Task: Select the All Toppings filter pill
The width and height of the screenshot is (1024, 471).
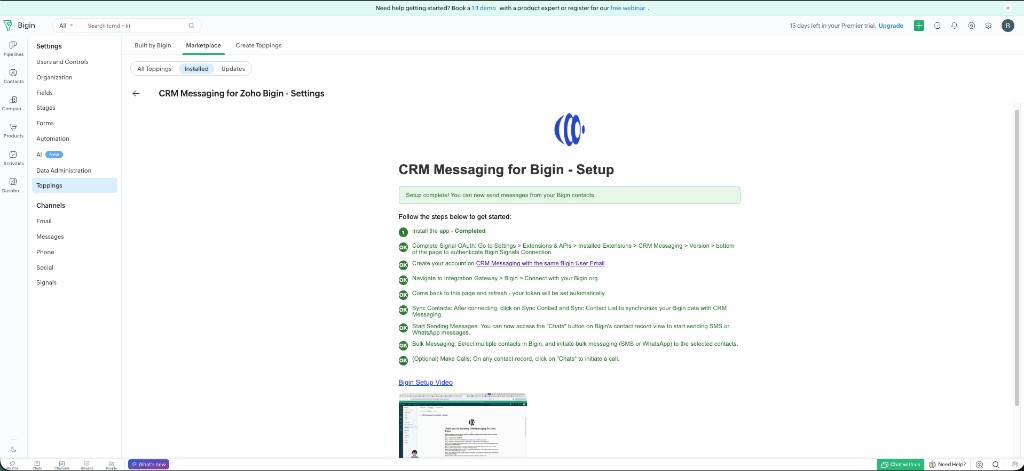Action: 154,69
